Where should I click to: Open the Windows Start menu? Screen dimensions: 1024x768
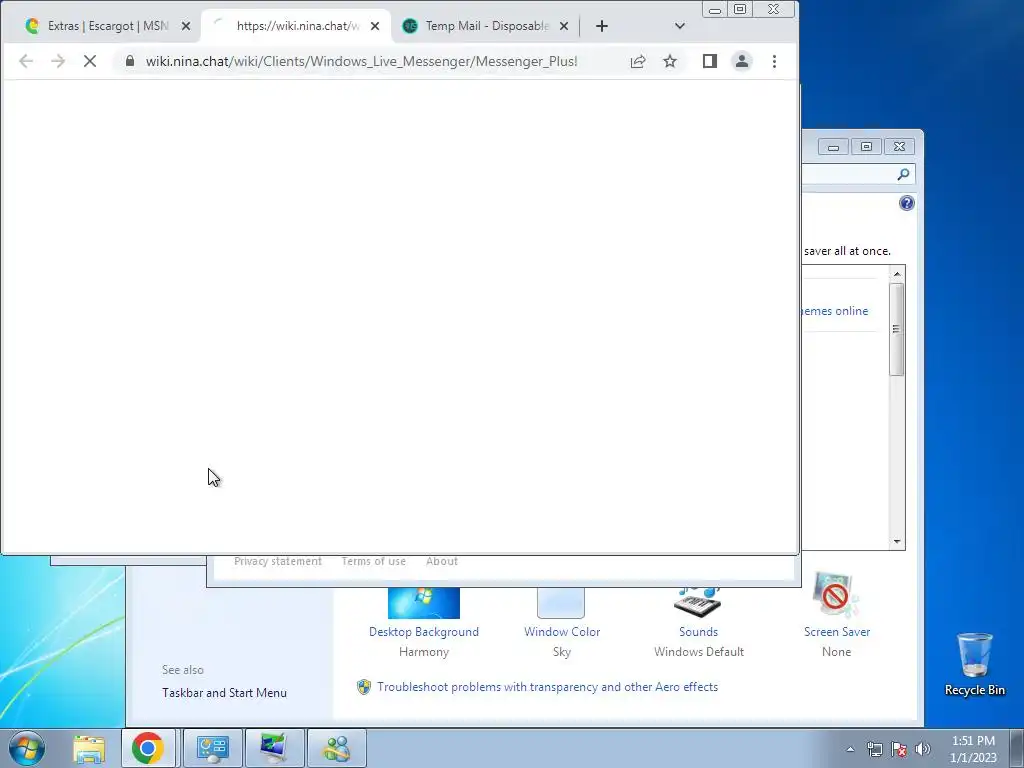pyautogui.click(x=26, y=748)
